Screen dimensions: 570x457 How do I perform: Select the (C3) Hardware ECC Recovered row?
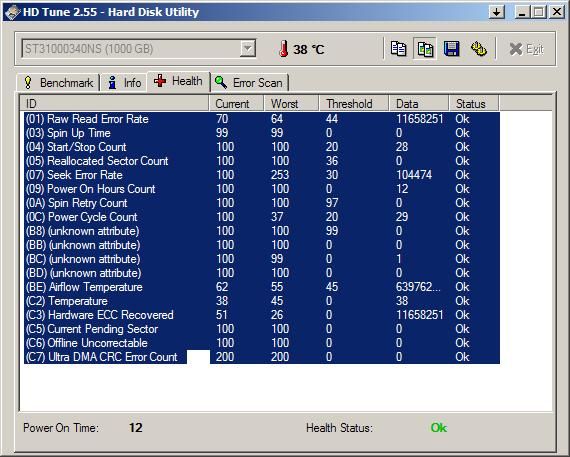coord(262,315)
